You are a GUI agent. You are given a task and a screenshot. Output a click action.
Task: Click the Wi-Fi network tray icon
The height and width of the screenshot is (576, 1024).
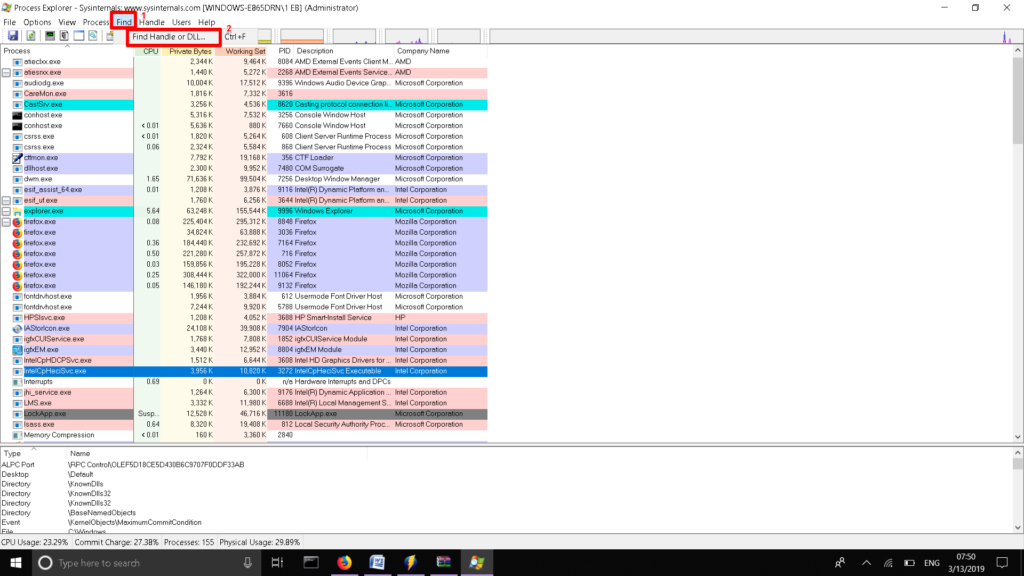pyautogui.click(x=888, y=562)
